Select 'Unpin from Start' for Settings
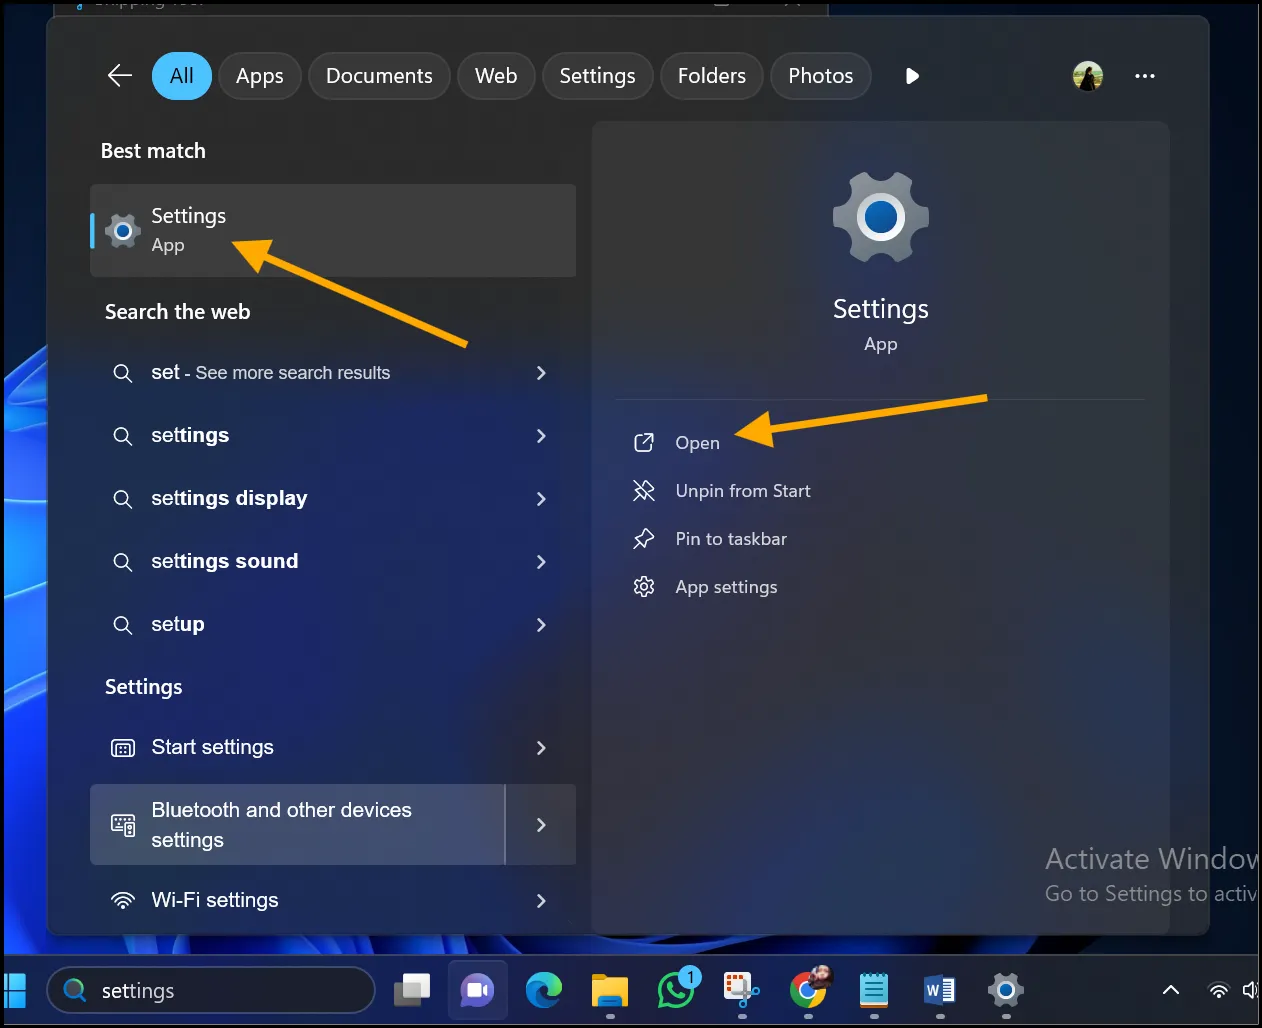 [x=742, y=491]
